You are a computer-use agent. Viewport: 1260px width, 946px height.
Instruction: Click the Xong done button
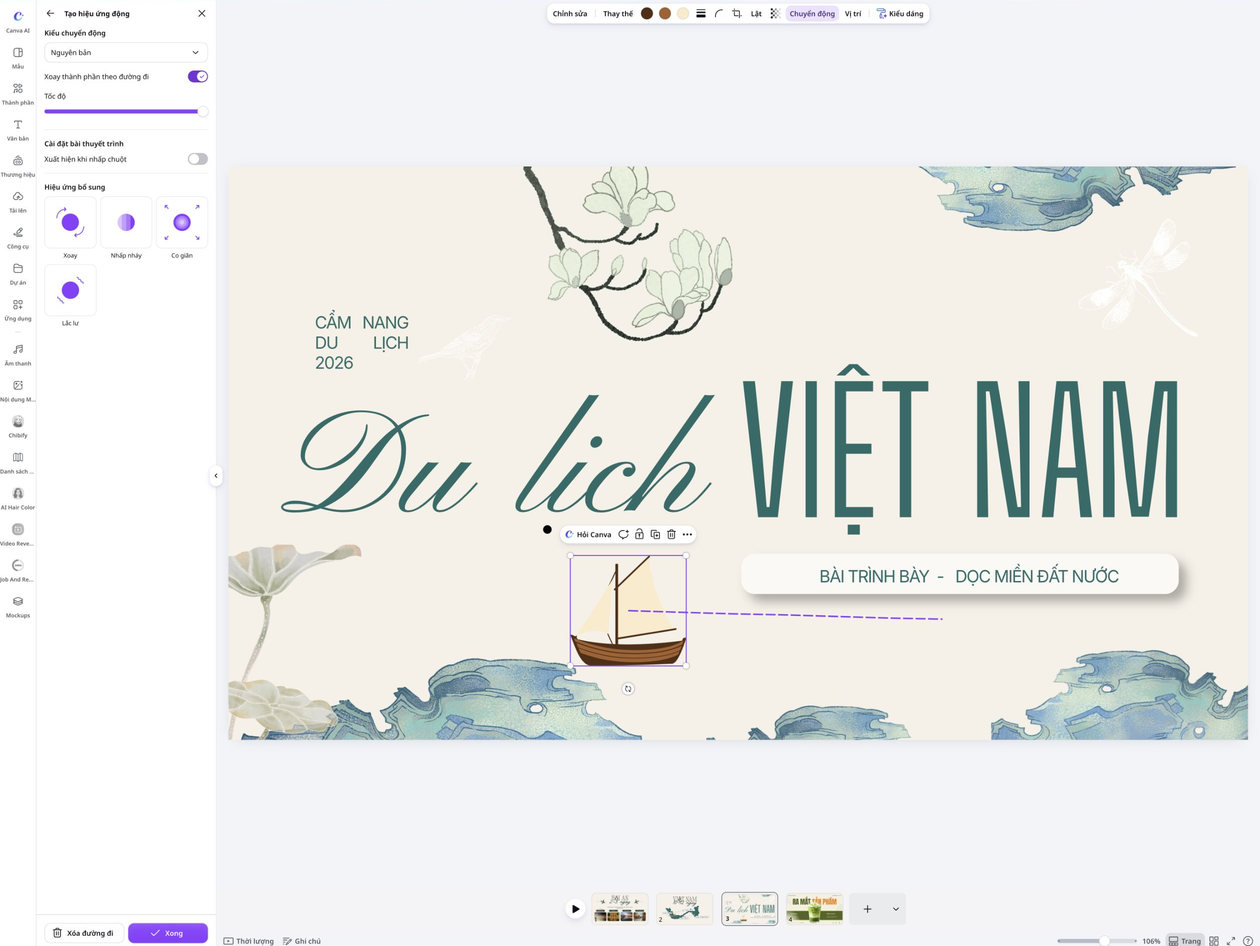pyautogui.click(x=168, y=933)
